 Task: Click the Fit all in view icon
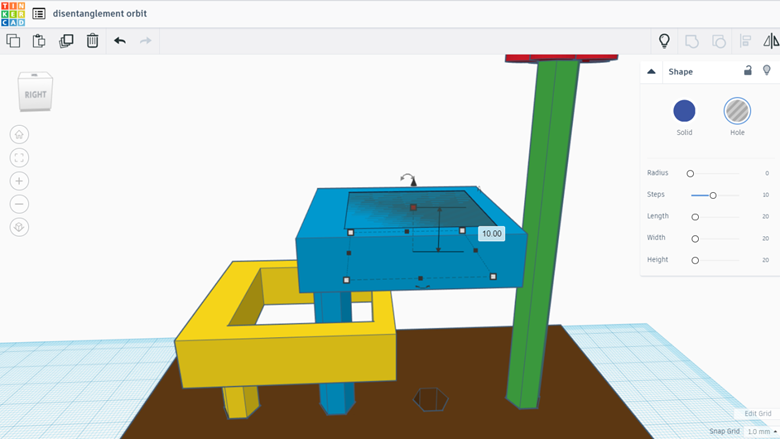click(x=19, y=158)
